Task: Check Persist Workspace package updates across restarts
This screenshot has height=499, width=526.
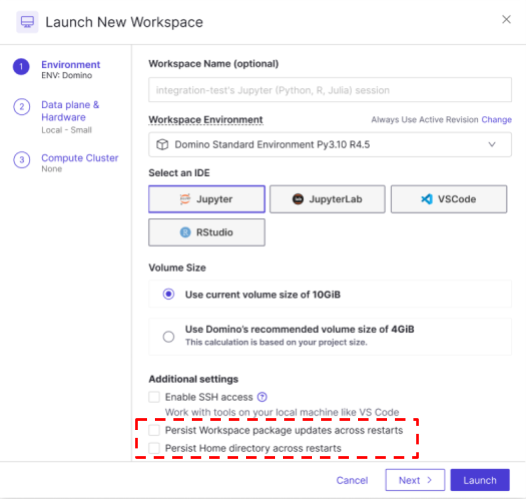Action: [154, 430]
